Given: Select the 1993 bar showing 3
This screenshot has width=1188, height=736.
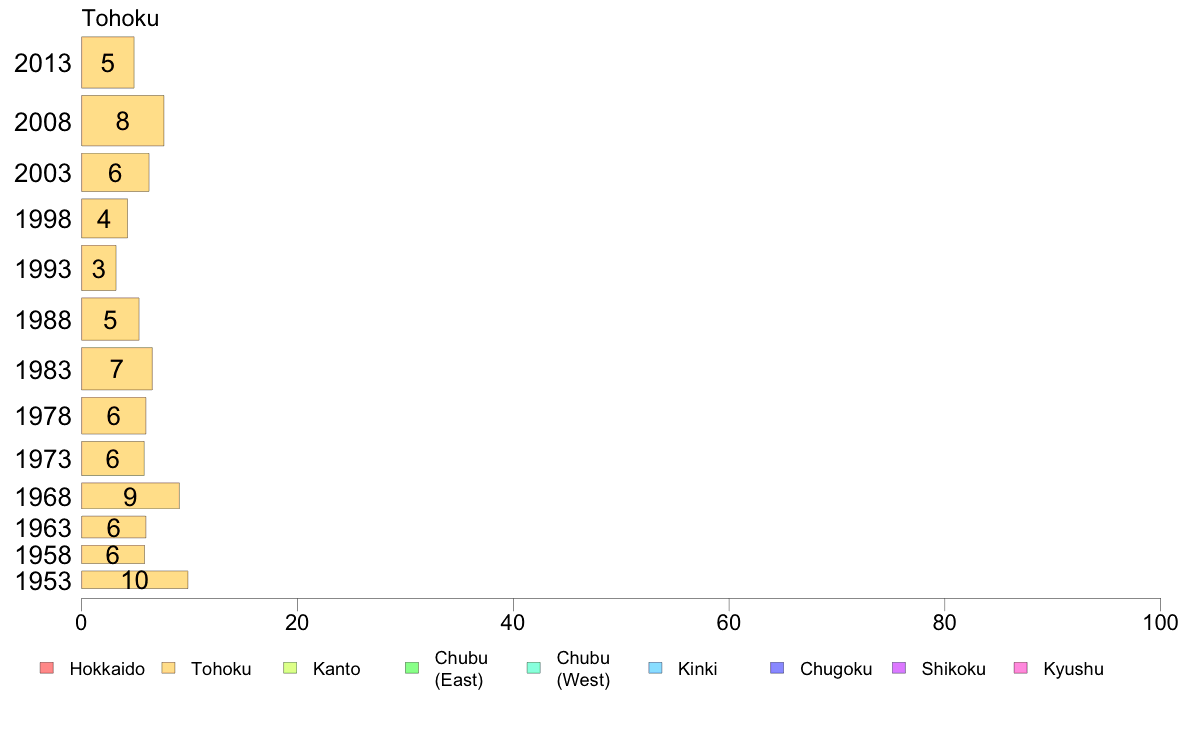Looking at the screenshot, I should [x=98, y=268].
